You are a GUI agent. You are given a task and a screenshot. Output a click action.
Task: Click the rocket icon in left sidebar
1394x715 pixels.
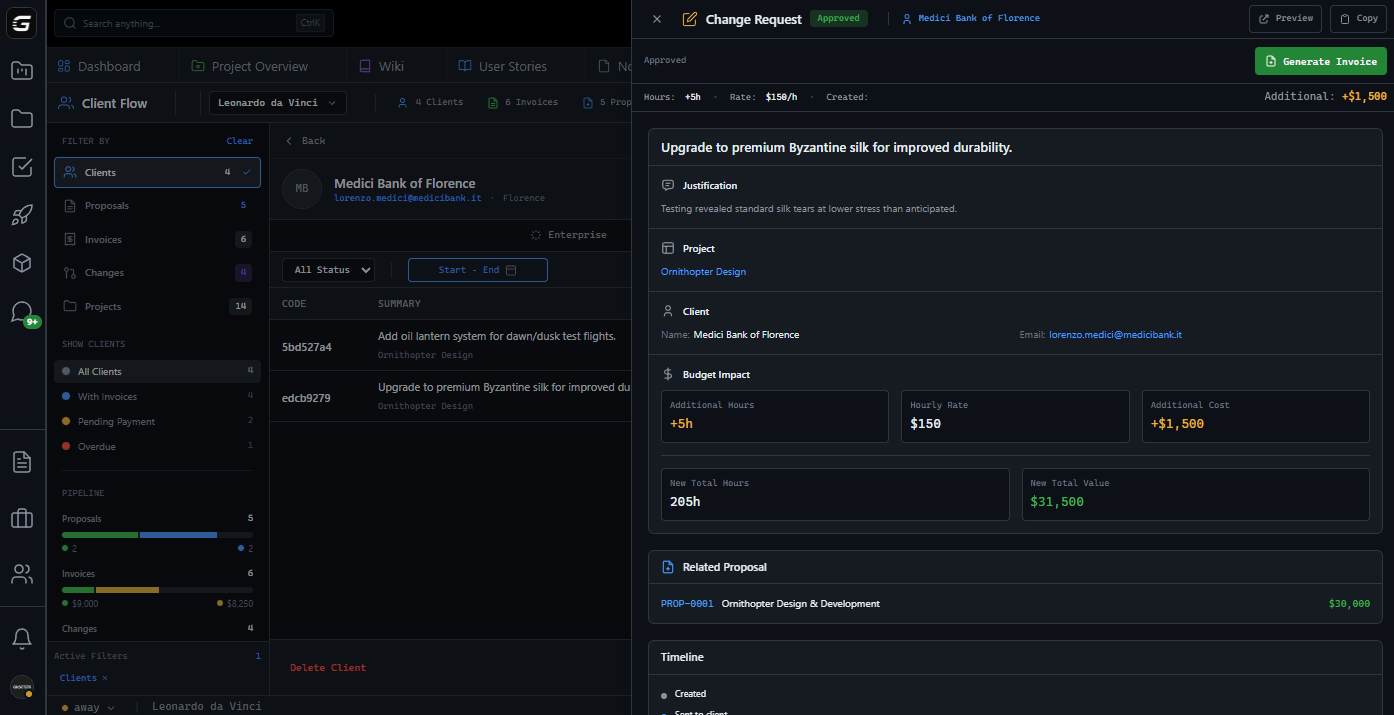[22, 215]
